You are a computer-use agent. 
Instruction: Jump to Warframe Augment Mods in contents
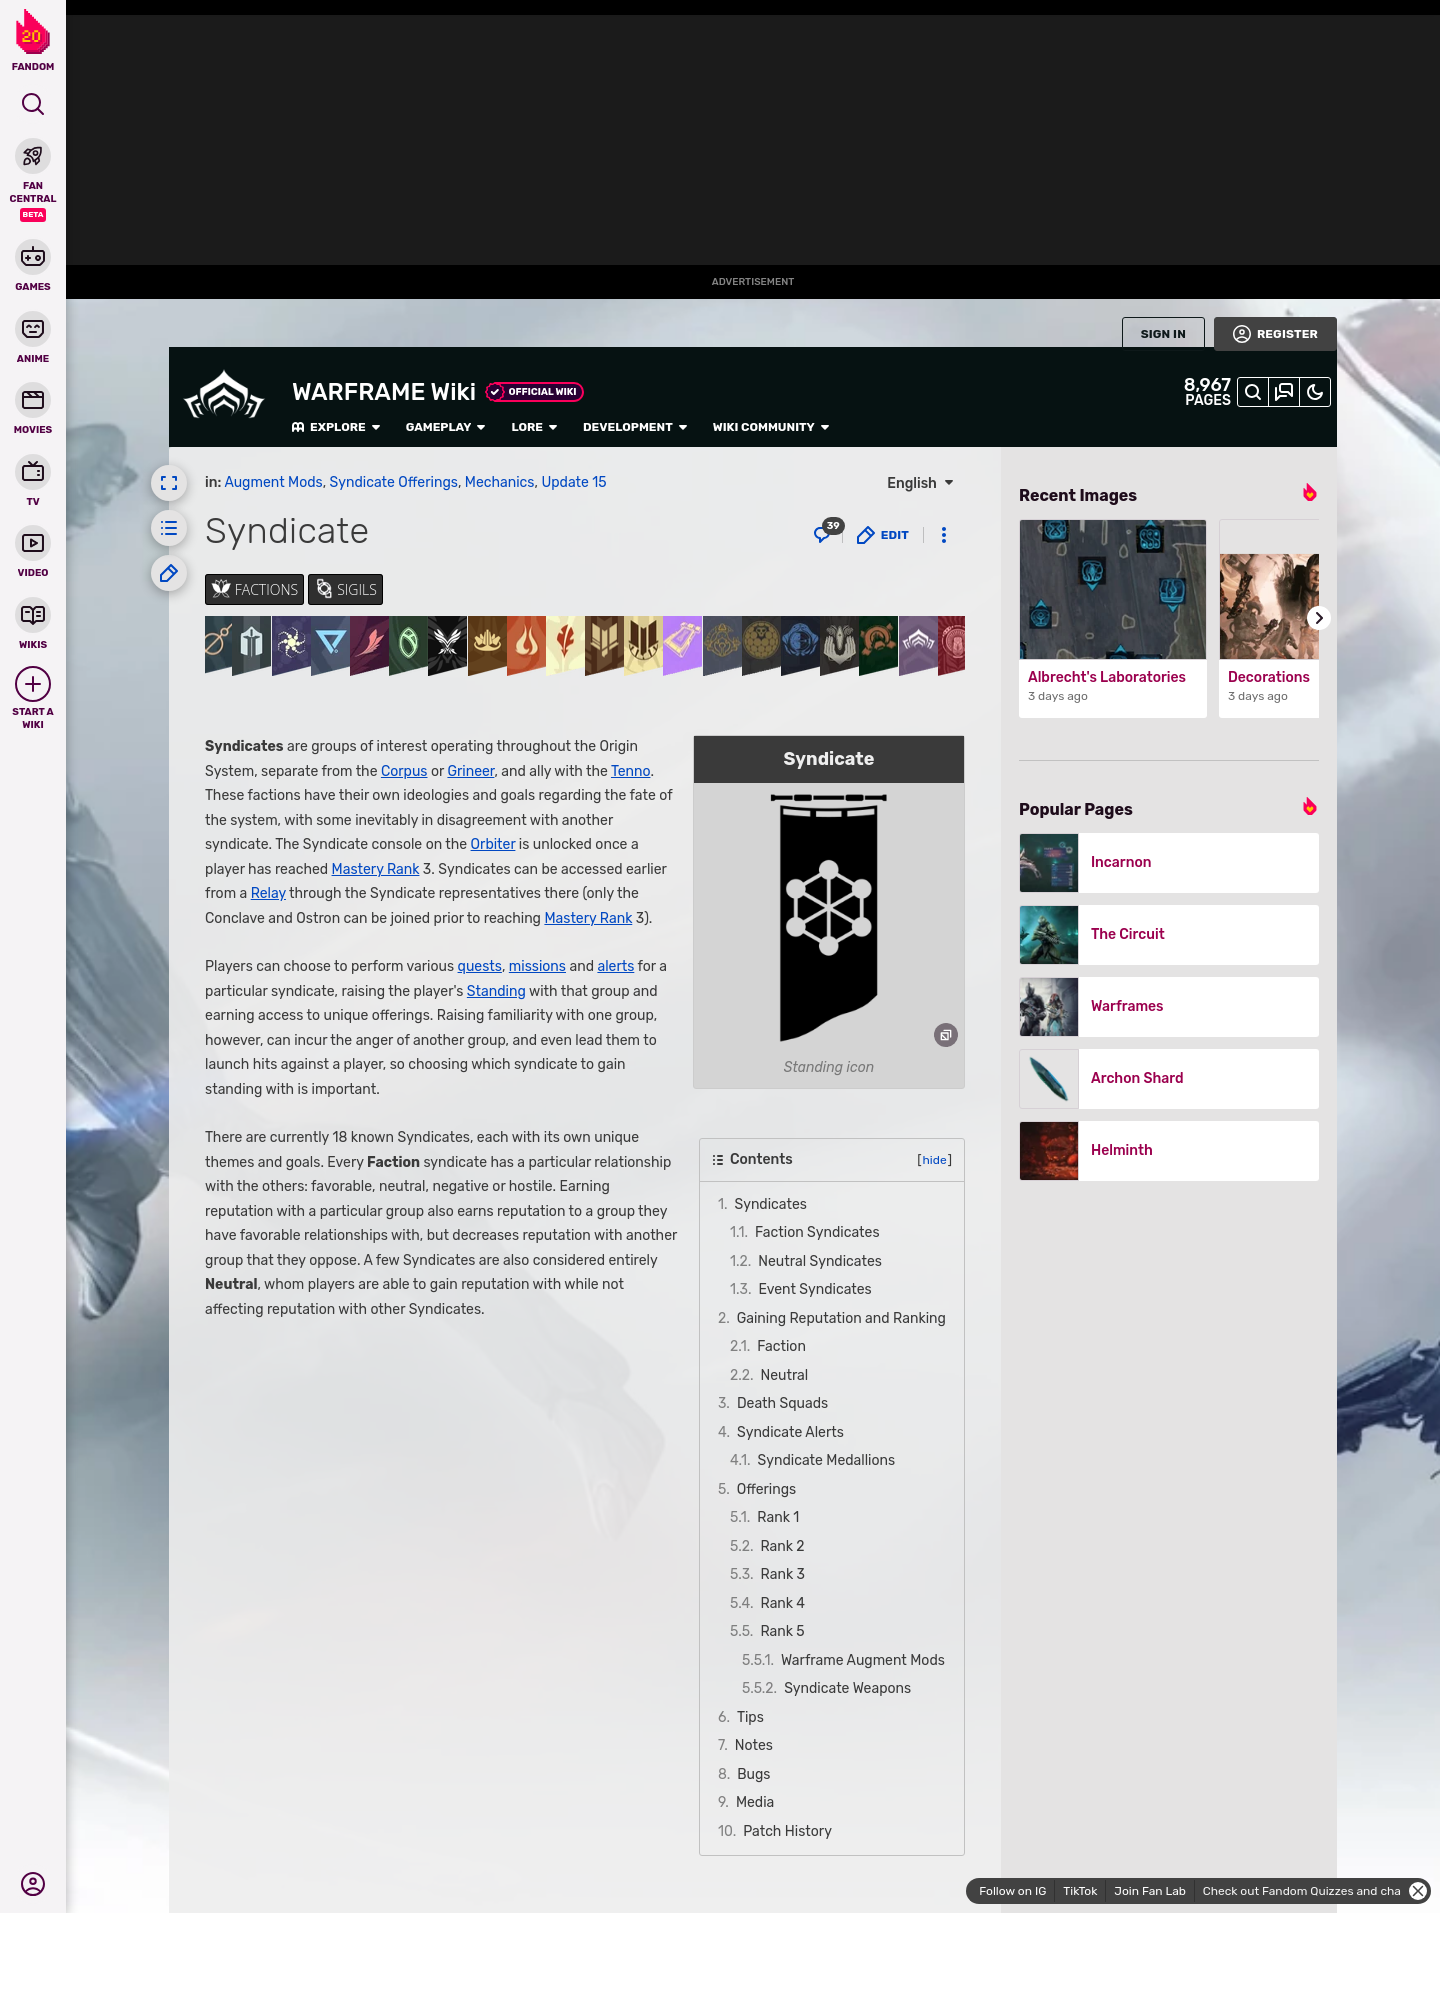pos(863,1660)
